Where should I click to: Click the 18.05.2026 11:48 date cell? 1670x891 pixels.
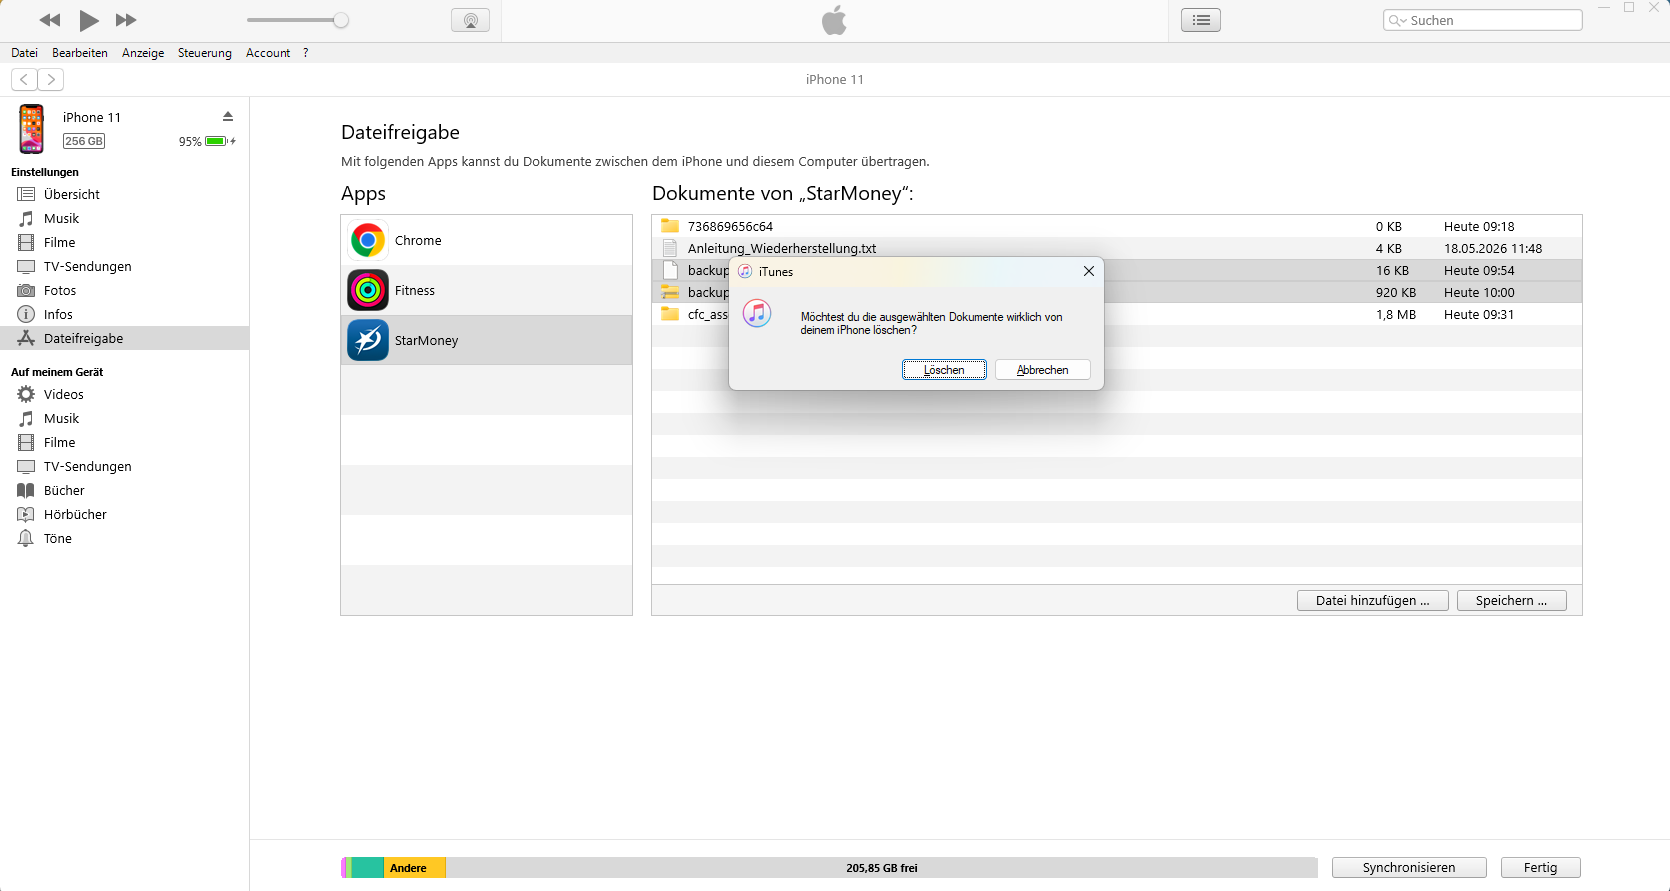(x=1493, y=248)
